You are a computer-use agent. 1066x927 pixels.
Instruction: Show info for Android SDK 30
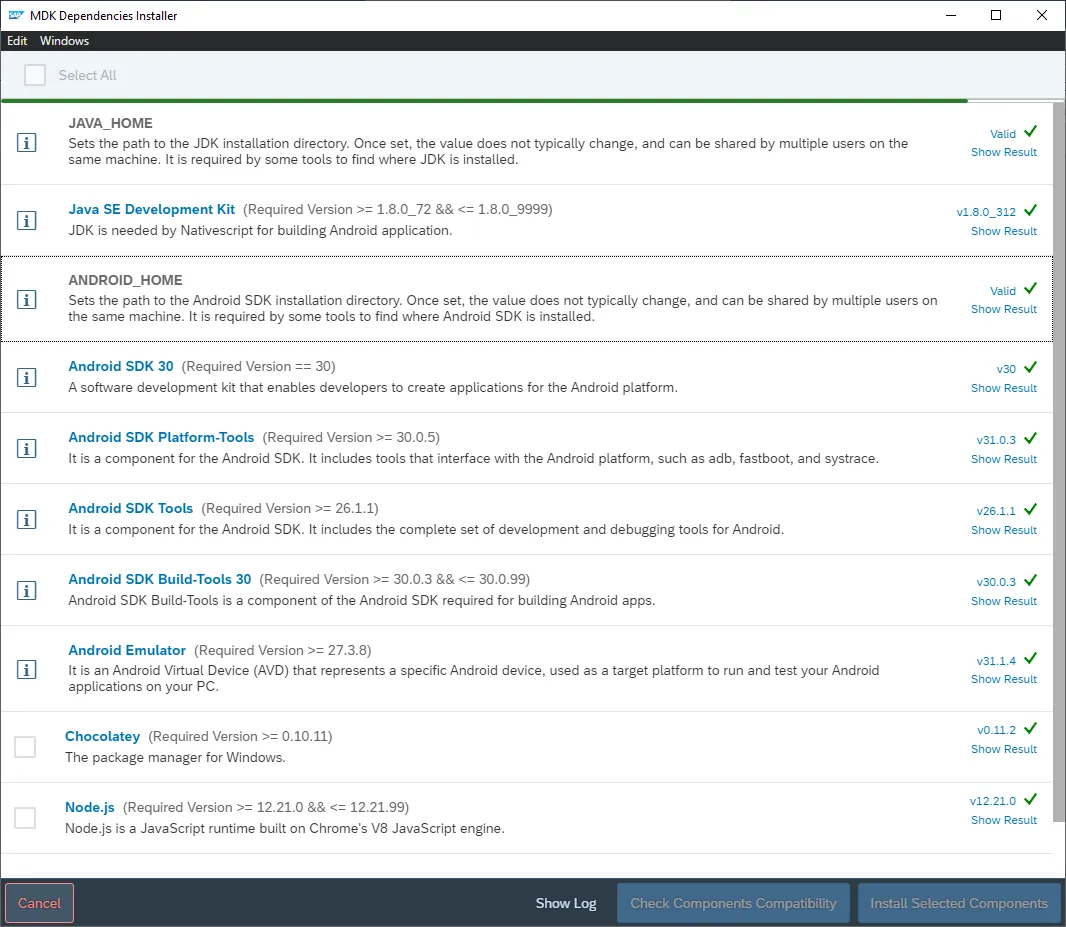click(x=27, y=377)
